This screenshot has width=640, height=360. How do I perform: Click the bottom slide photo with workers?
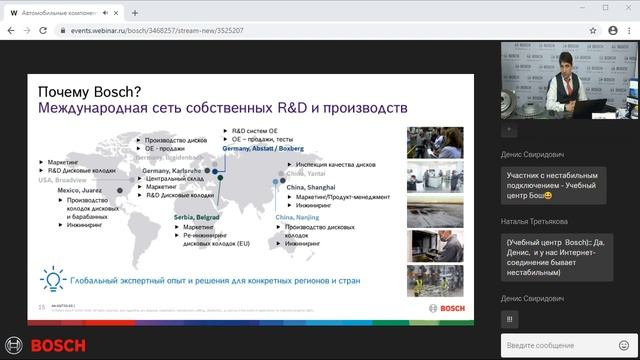click(435, 281)
